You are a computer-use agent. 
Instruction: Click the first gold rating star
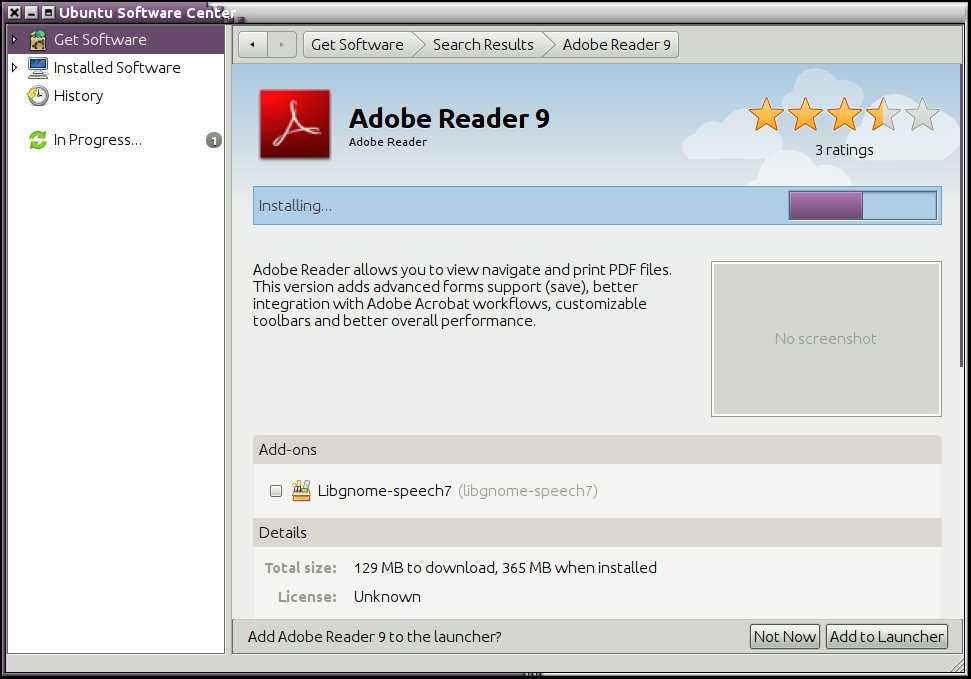[766, 114]
